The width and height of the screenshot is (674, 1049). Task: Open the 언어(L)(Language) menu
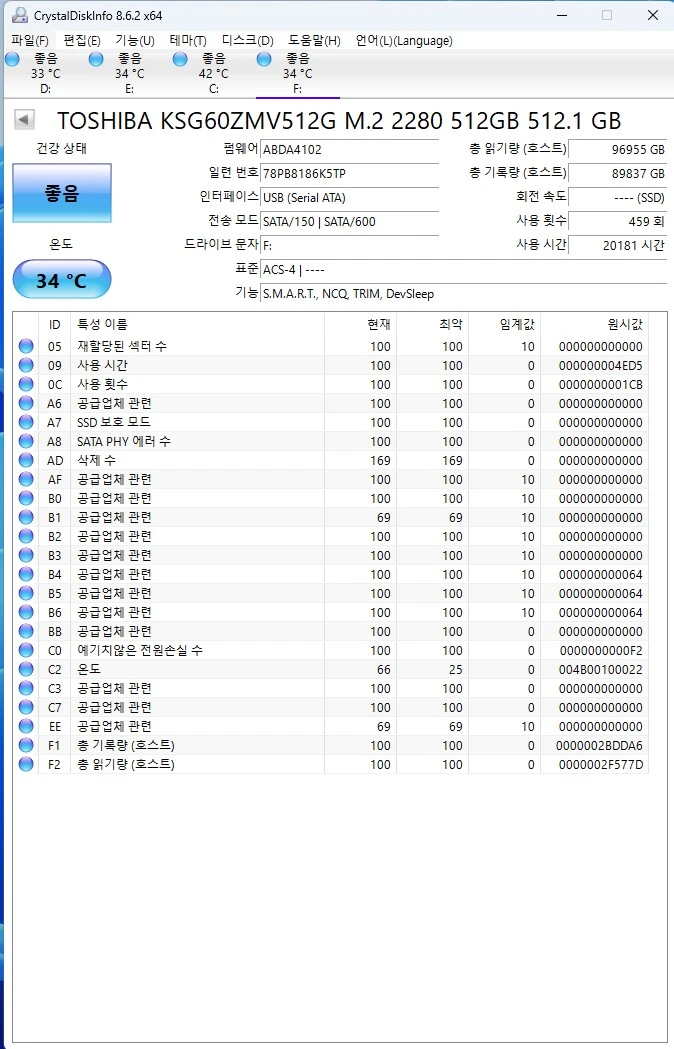404,41
